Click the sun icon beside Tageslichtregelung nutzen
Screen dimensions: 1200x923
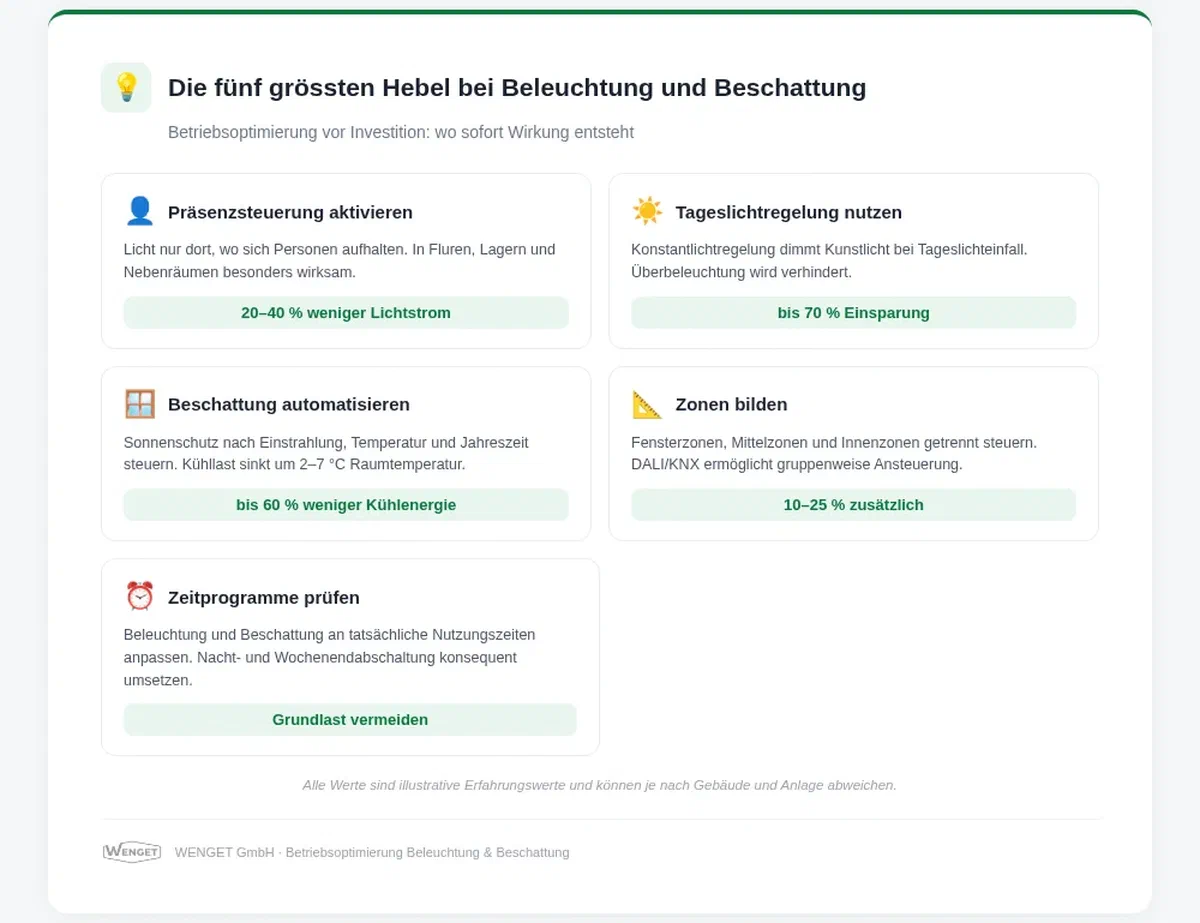[647, 211]
